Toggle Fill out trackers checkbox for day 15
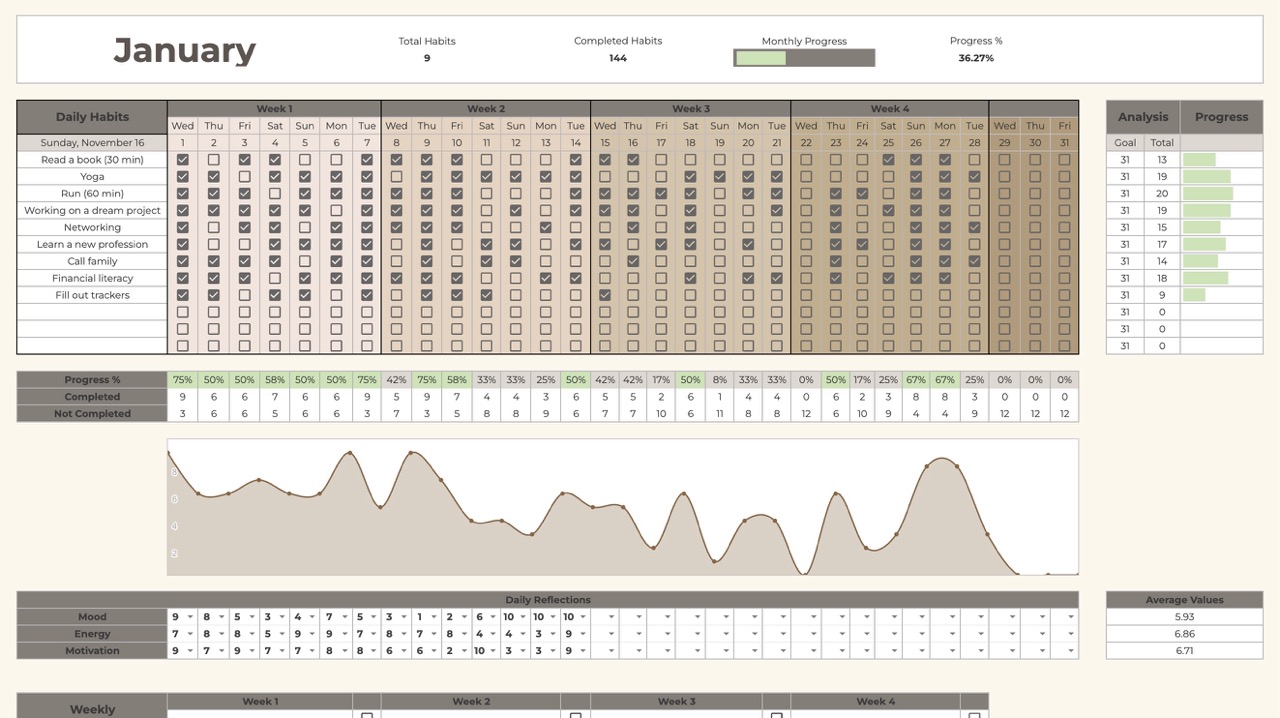This screenshot has height=718, width=1280. tap(605, 295)
